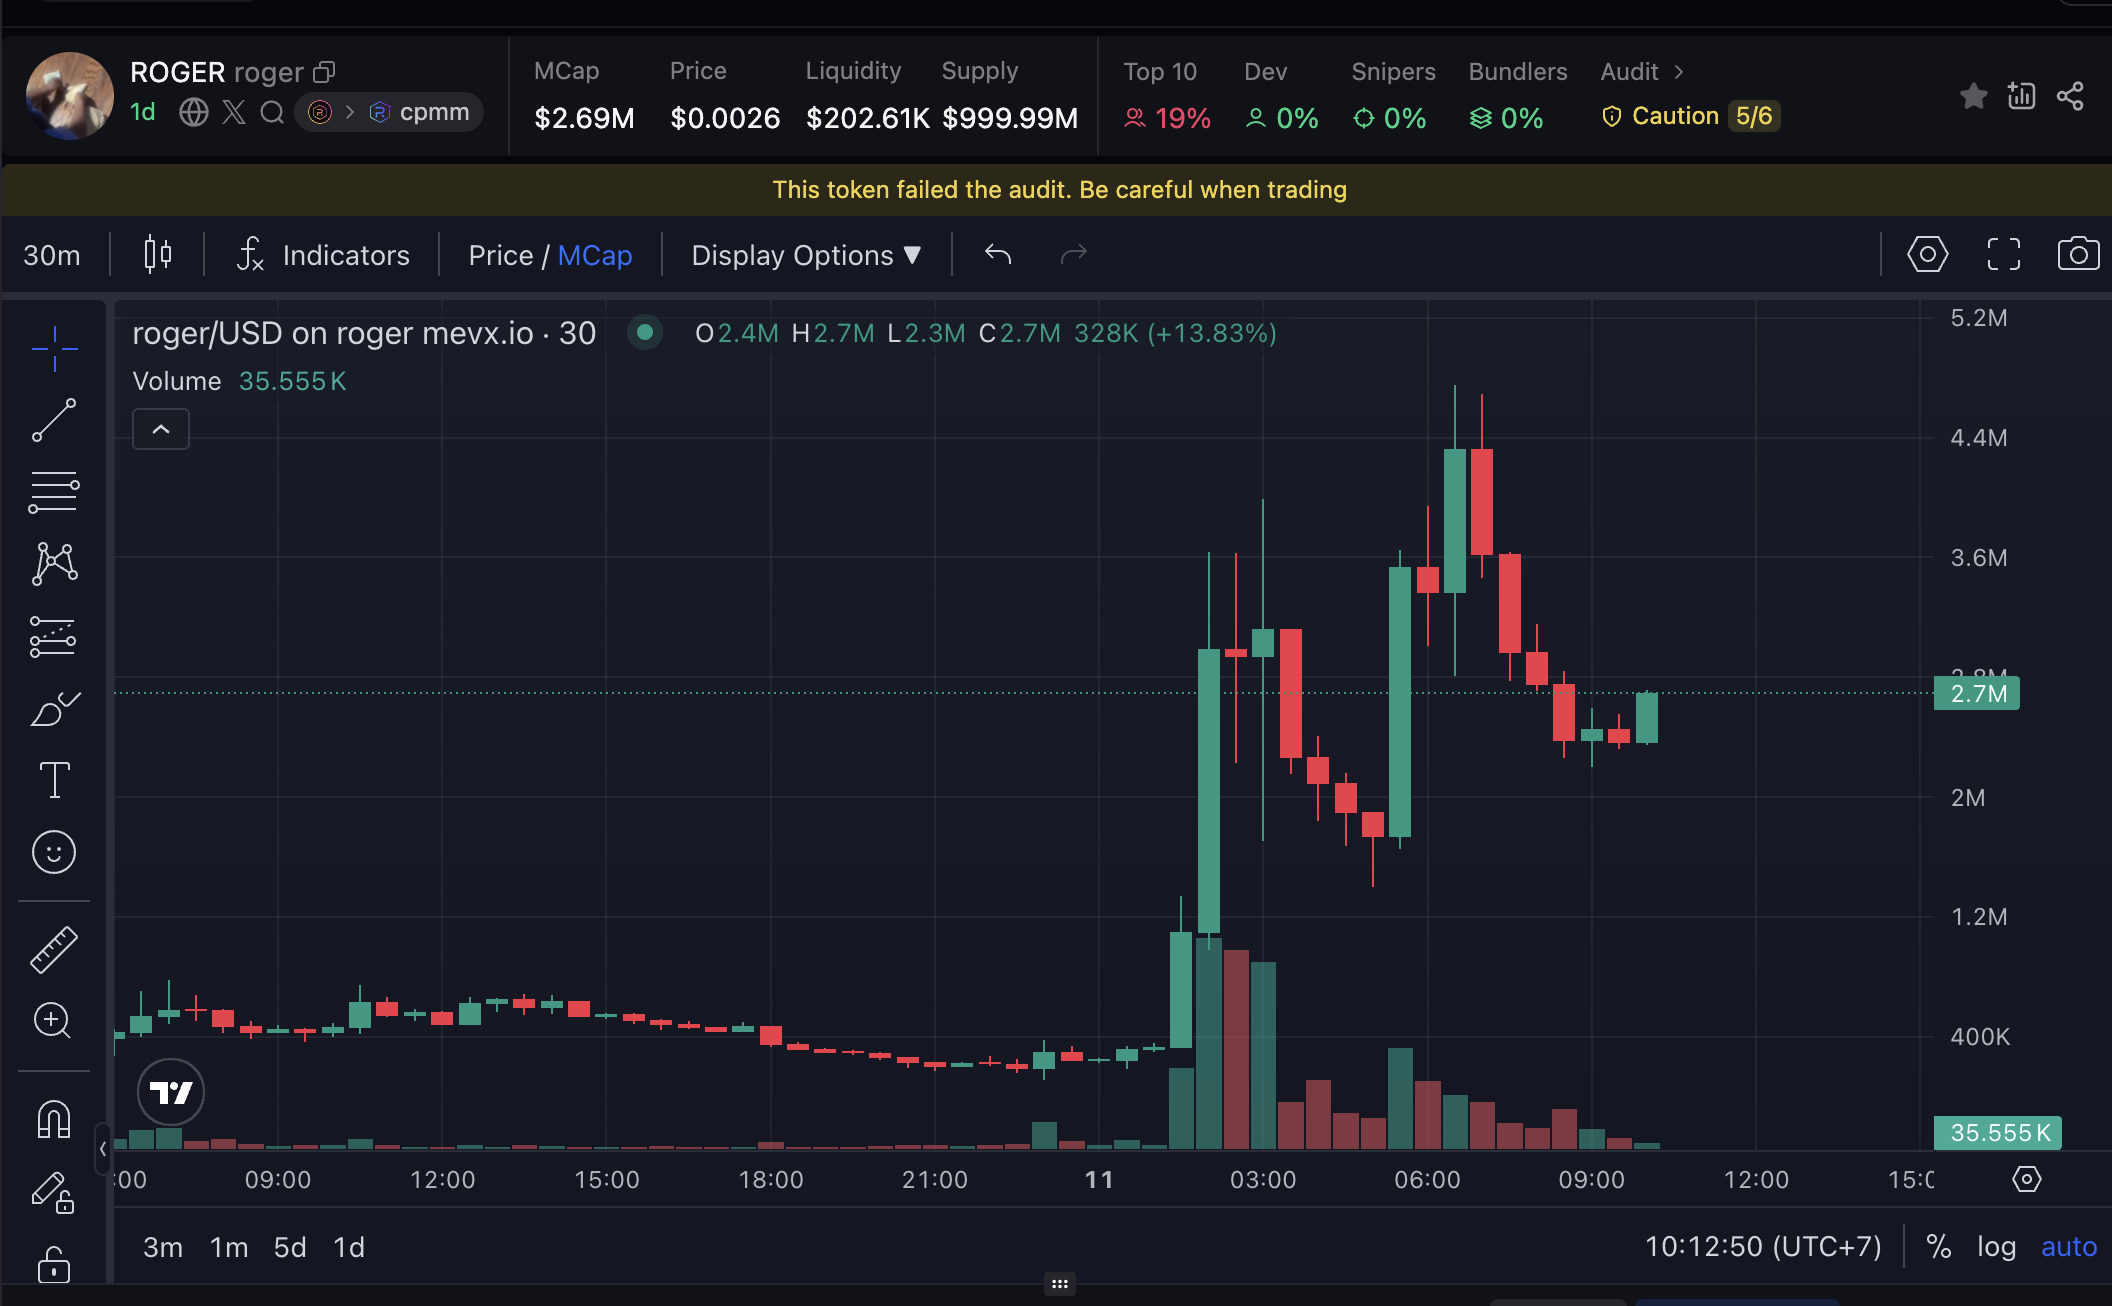The width and height of the screenshot is (2112, 1306).
Task: Open TradingView logo link on chart
Action: point(171,1092)
